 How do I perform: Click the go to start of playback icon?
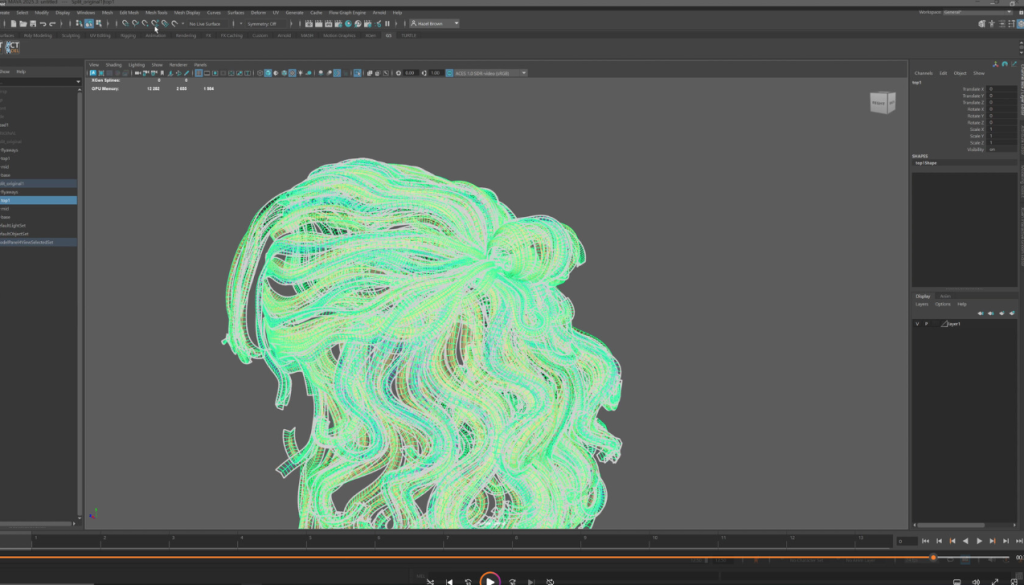[x=924, y=541]
